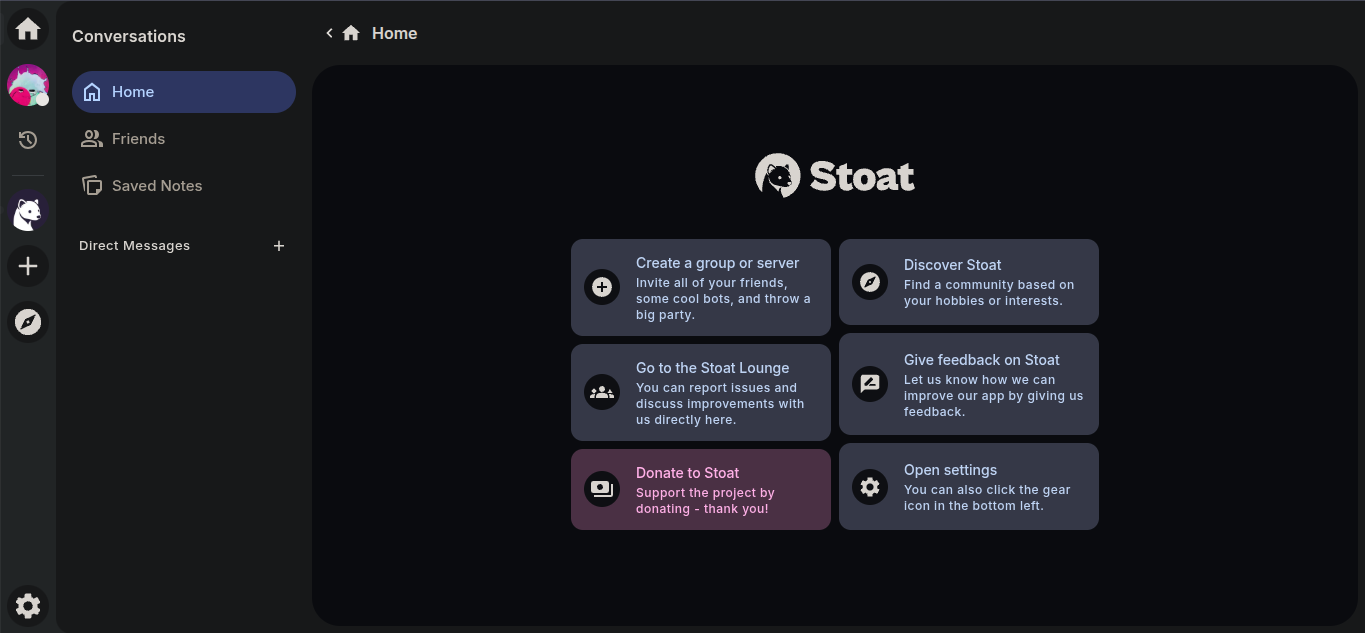Click the Discover Stoat card
The height and width of the screenshot is (633, 1365).
click(968, 282)
